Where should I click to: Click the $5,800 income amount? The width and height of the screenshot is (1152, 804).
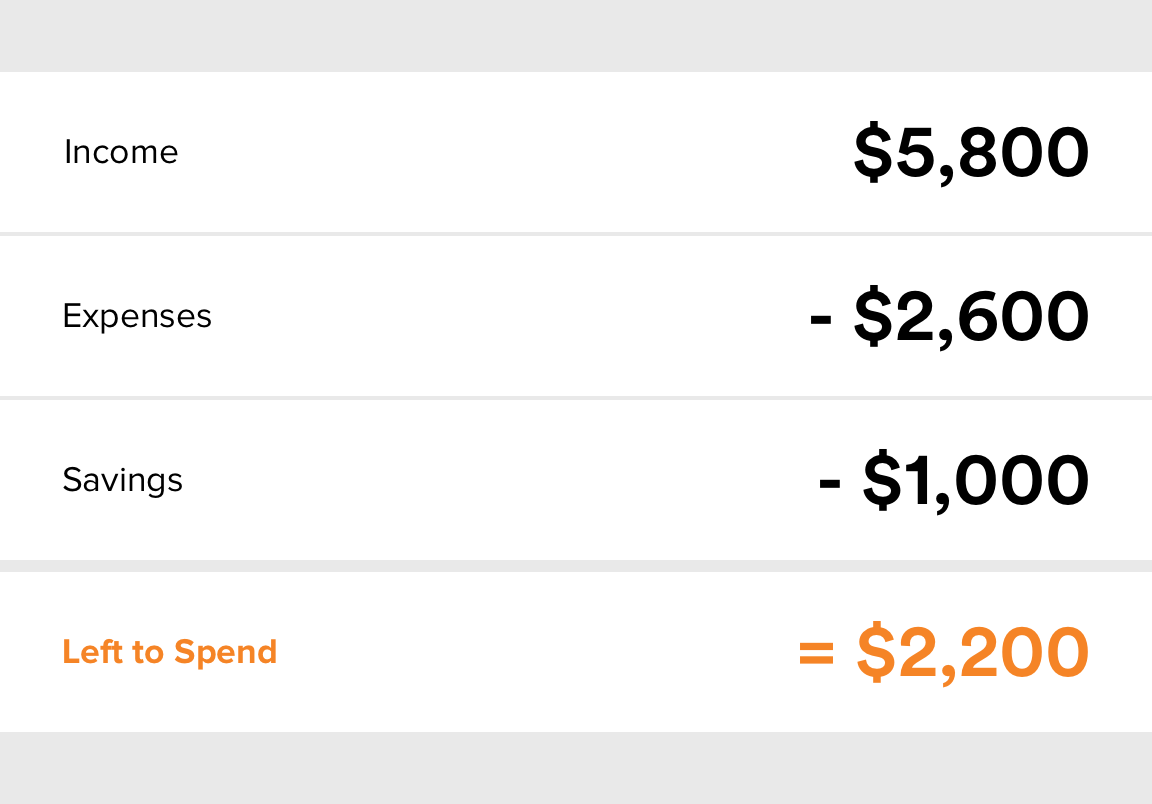[971, 153]
